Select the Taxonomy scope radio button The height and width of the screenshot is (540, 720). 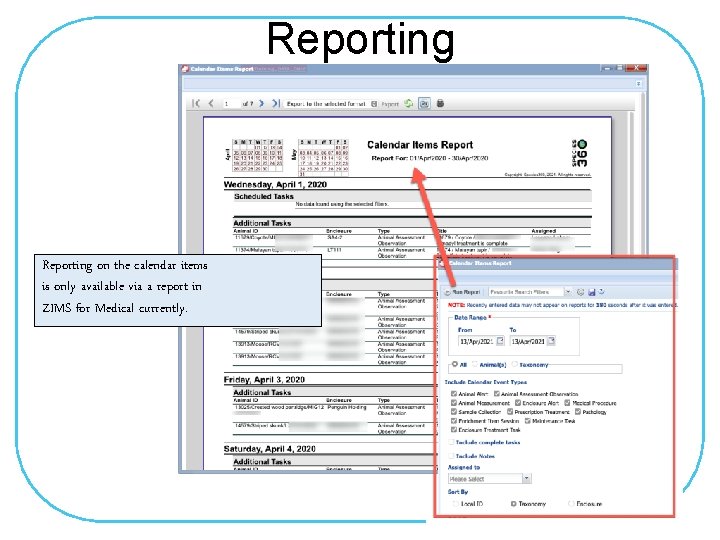(515, 364)
